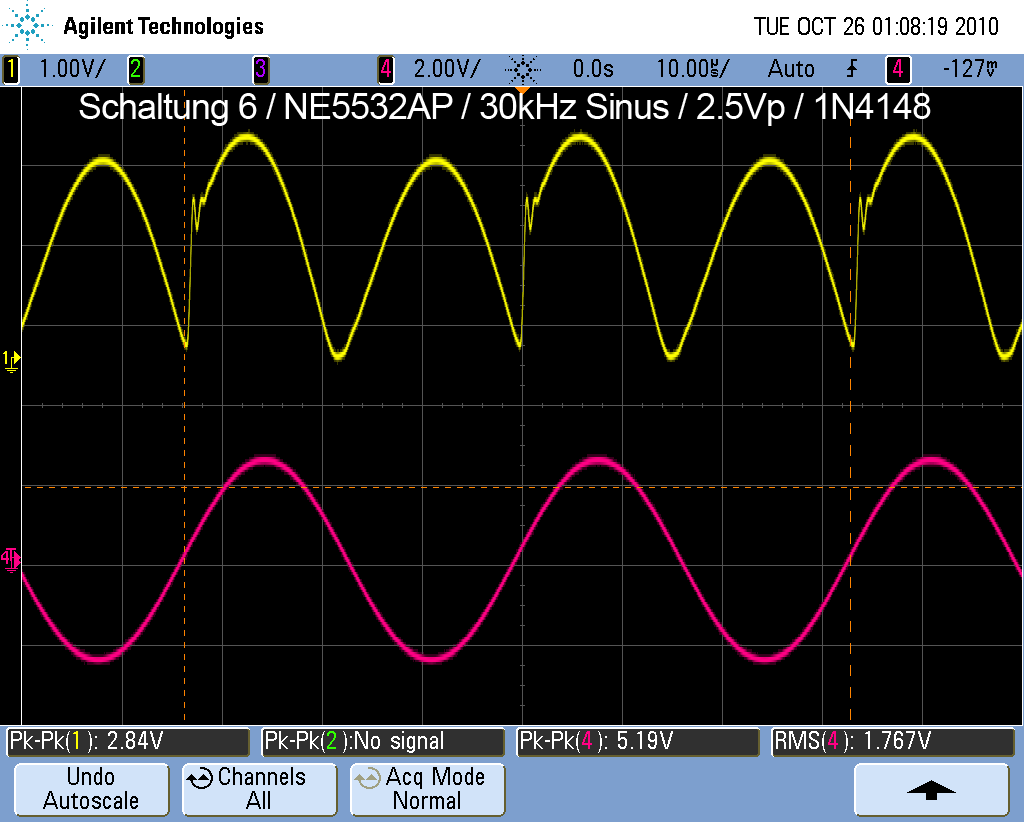This screenshot has width=1024, height=822.
Task: Click the rising edge trigger slope icon
Action: coord(852,69)
